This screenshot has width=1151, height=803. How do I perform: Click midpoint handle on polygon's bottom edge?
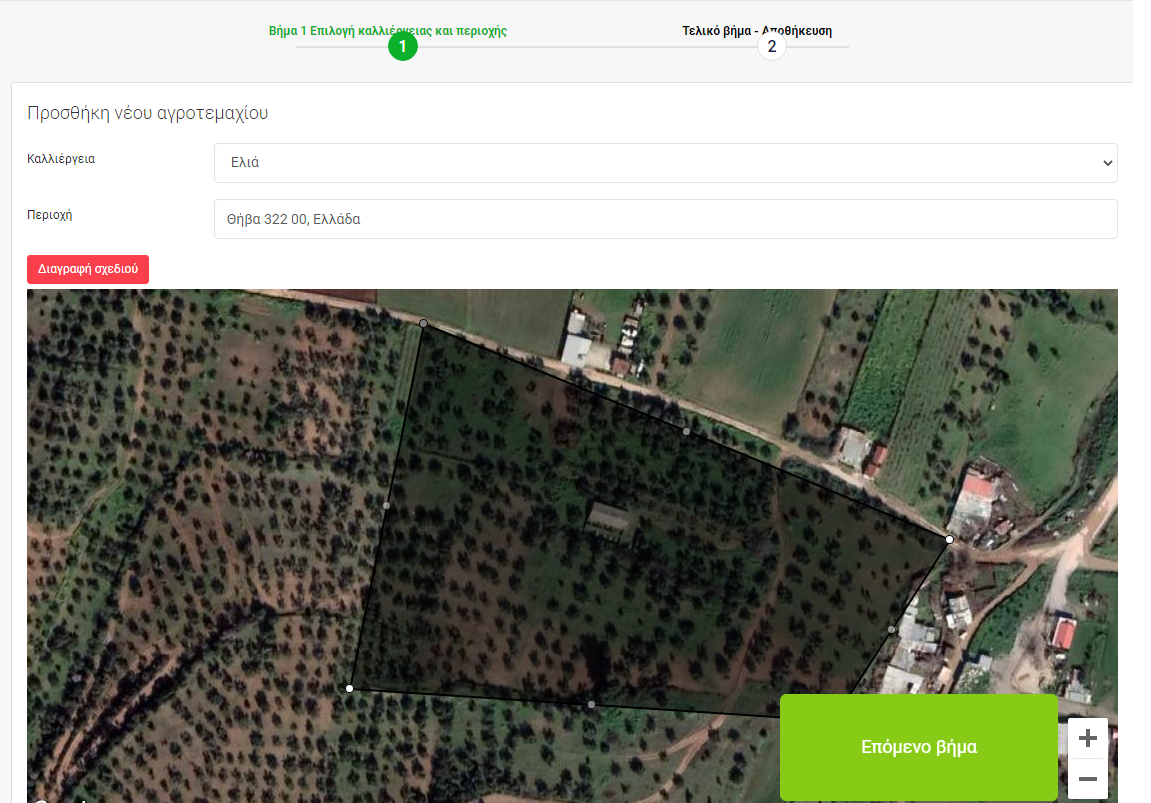[591, 705]
